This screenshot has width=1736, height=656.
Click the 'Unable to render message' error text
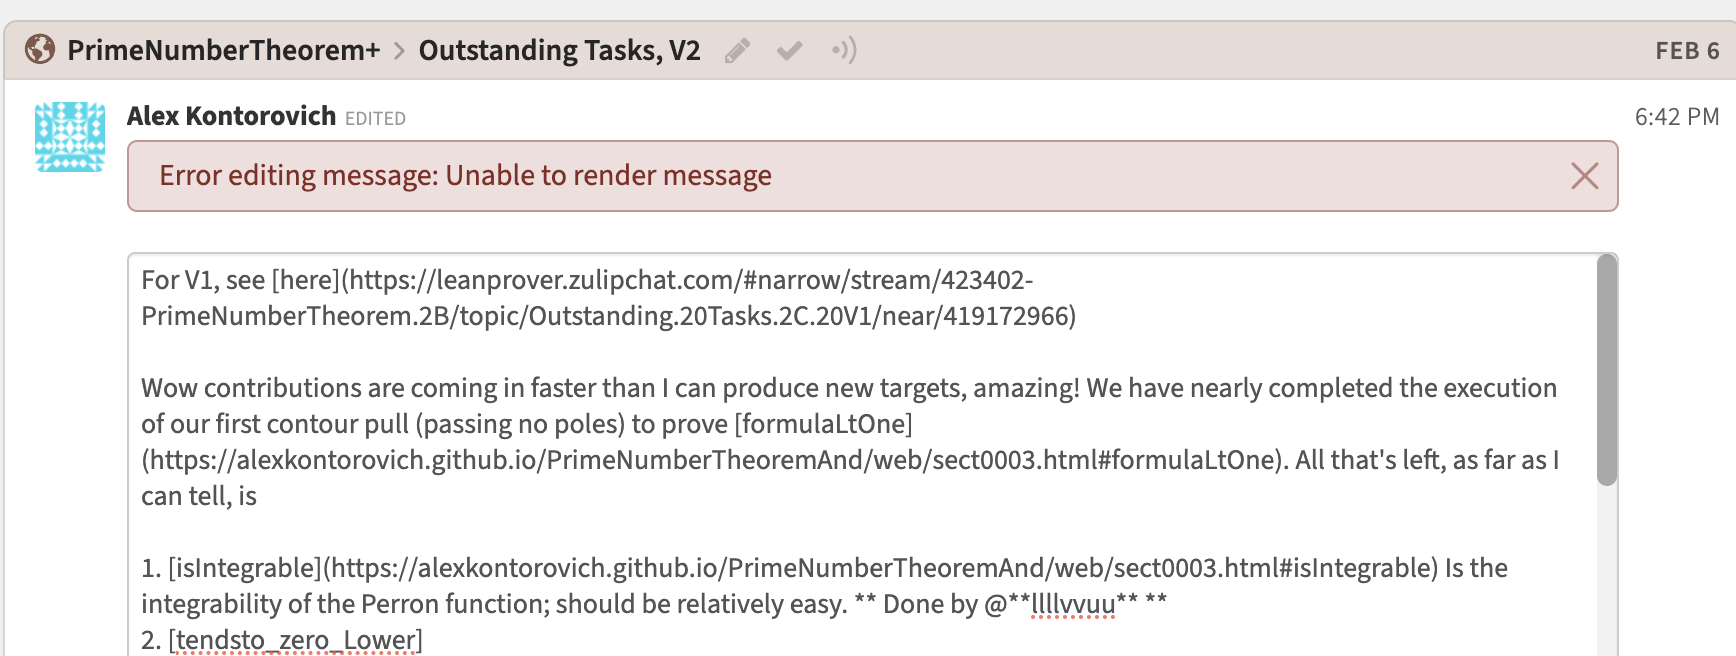tap(608, 175)
